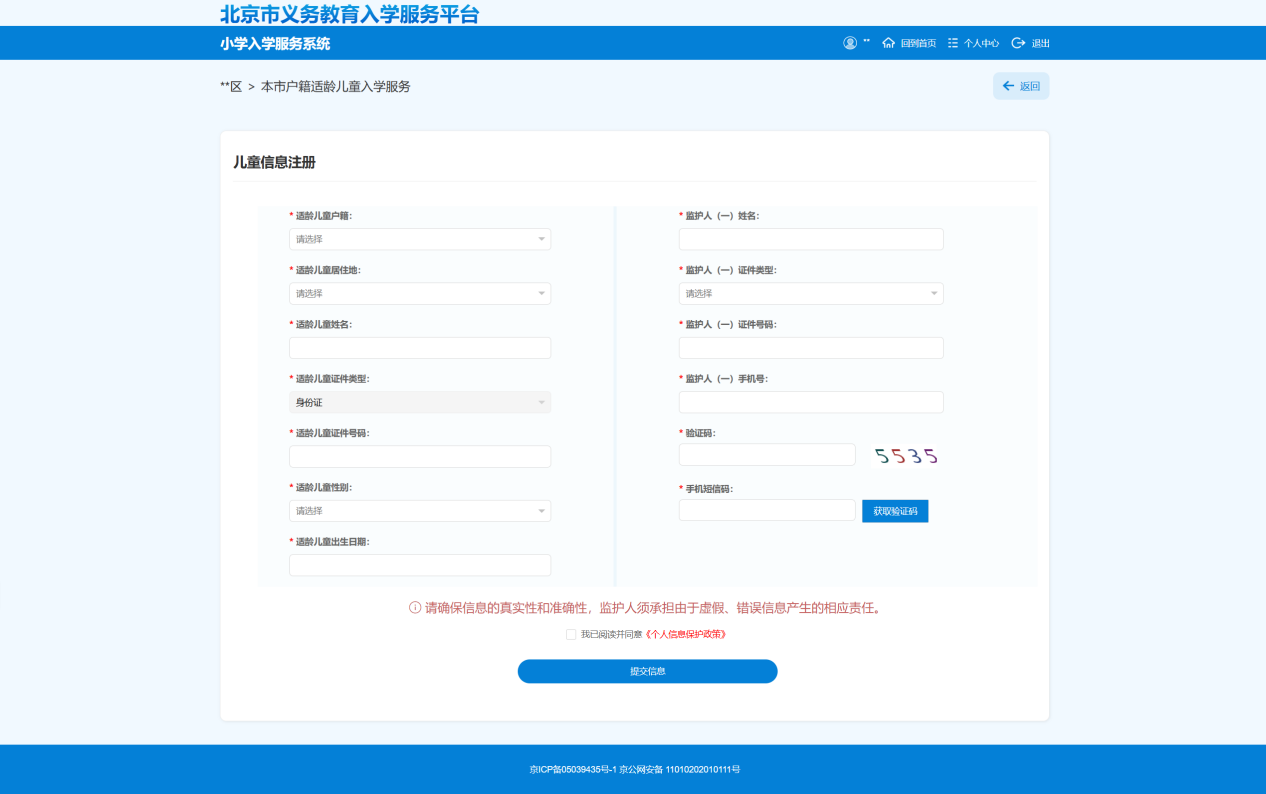The height and width of the screenshot is (794, 1266).
Task: Expand the 适龄儿童户籍 dropdown
Action: [420, 239]
